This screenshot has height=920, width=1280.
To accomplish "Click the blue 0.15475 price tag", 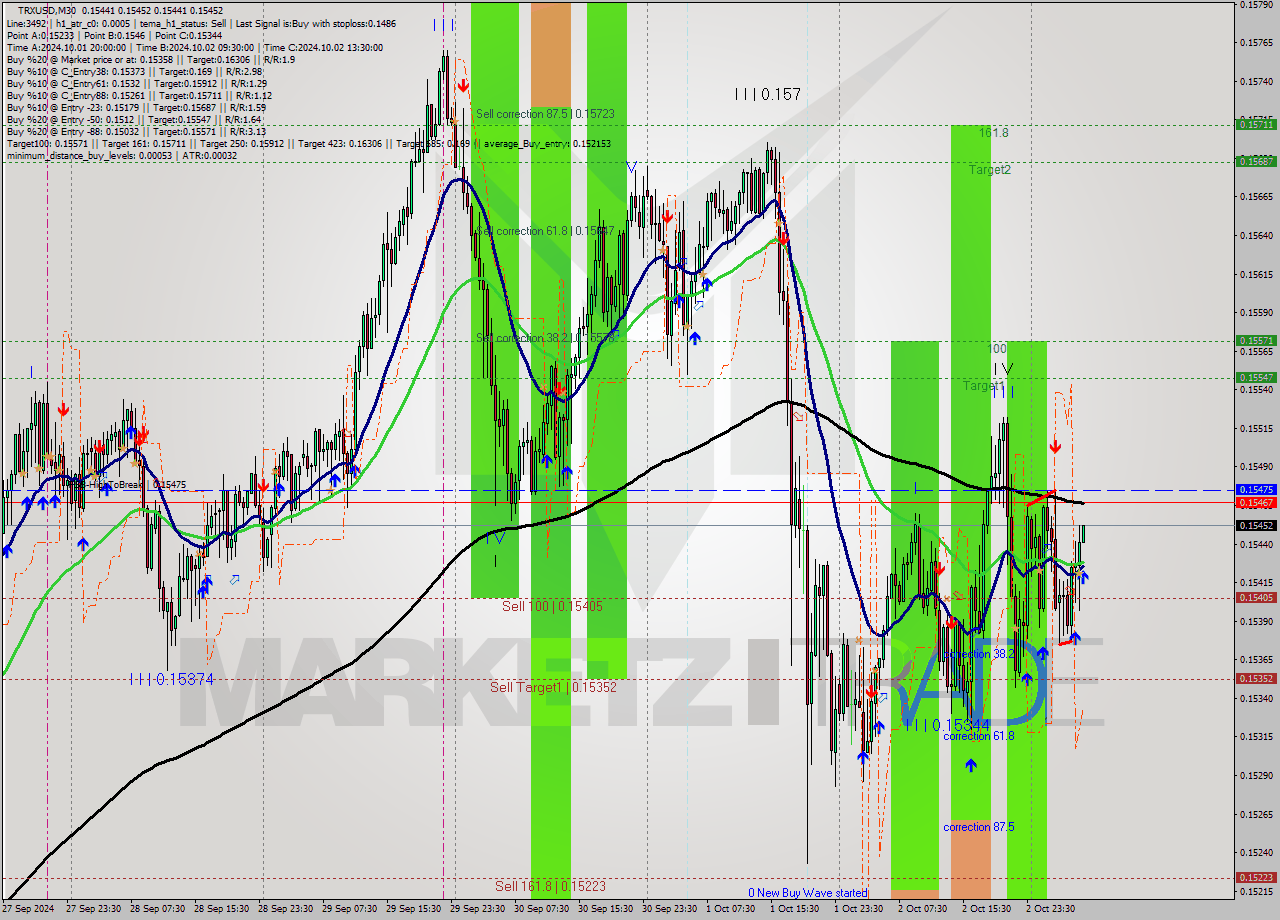I will click(x=1256, y=490).
